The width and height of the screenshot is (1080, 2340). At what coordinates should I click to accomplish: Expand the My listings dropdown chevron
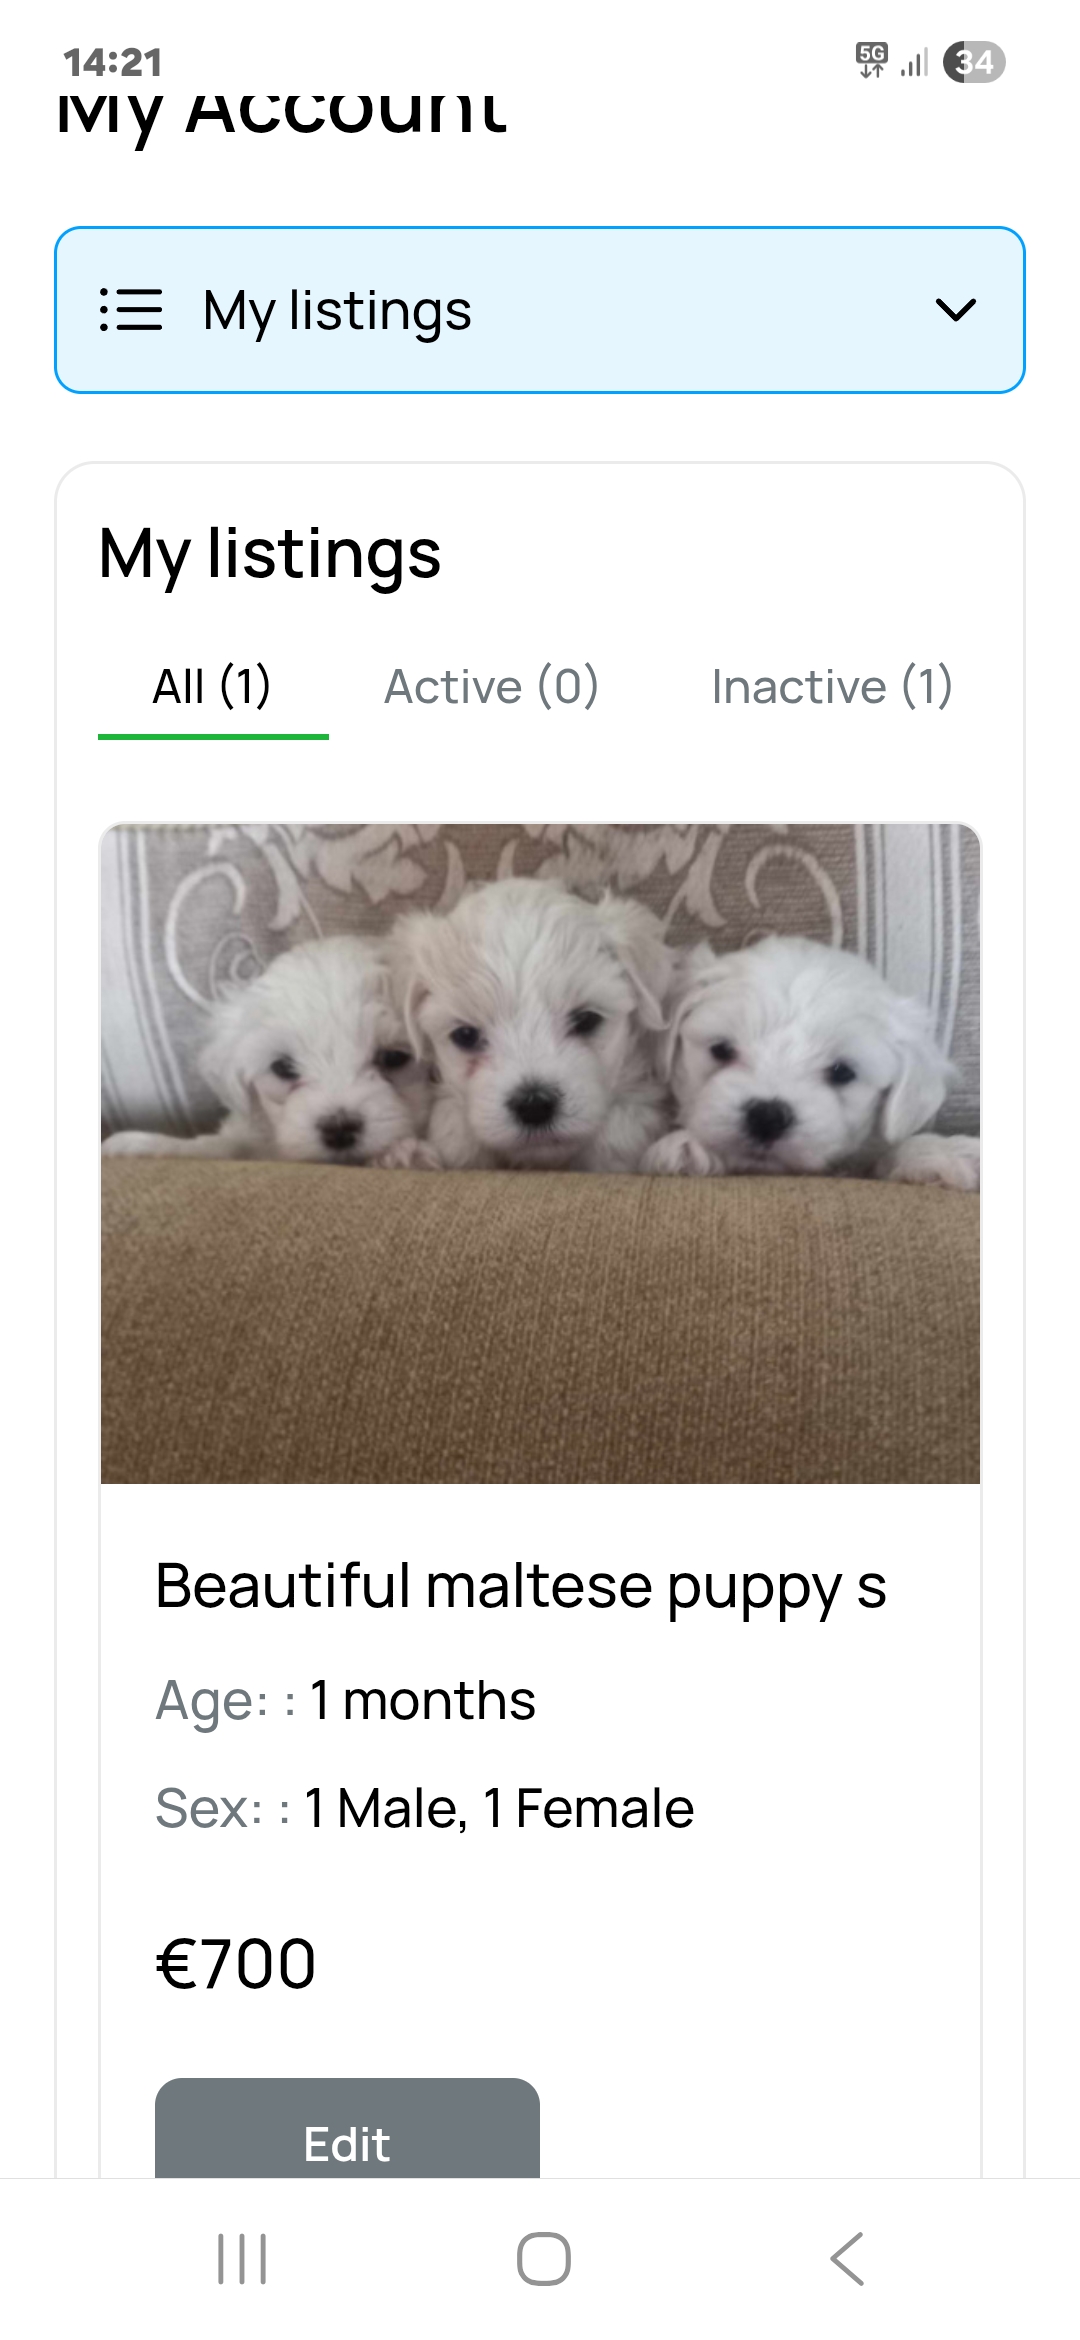pyautogui.click(x=955, y=310)
